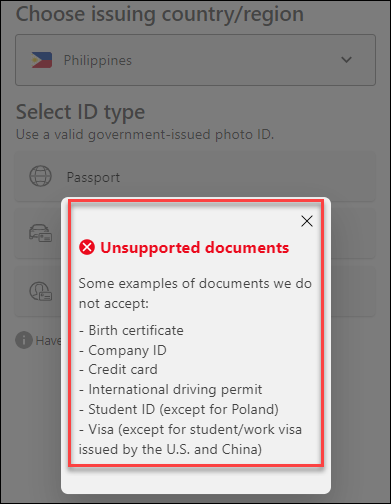Click the Unsupported documents heading
The image size is (391, 504).
point(195,248)
